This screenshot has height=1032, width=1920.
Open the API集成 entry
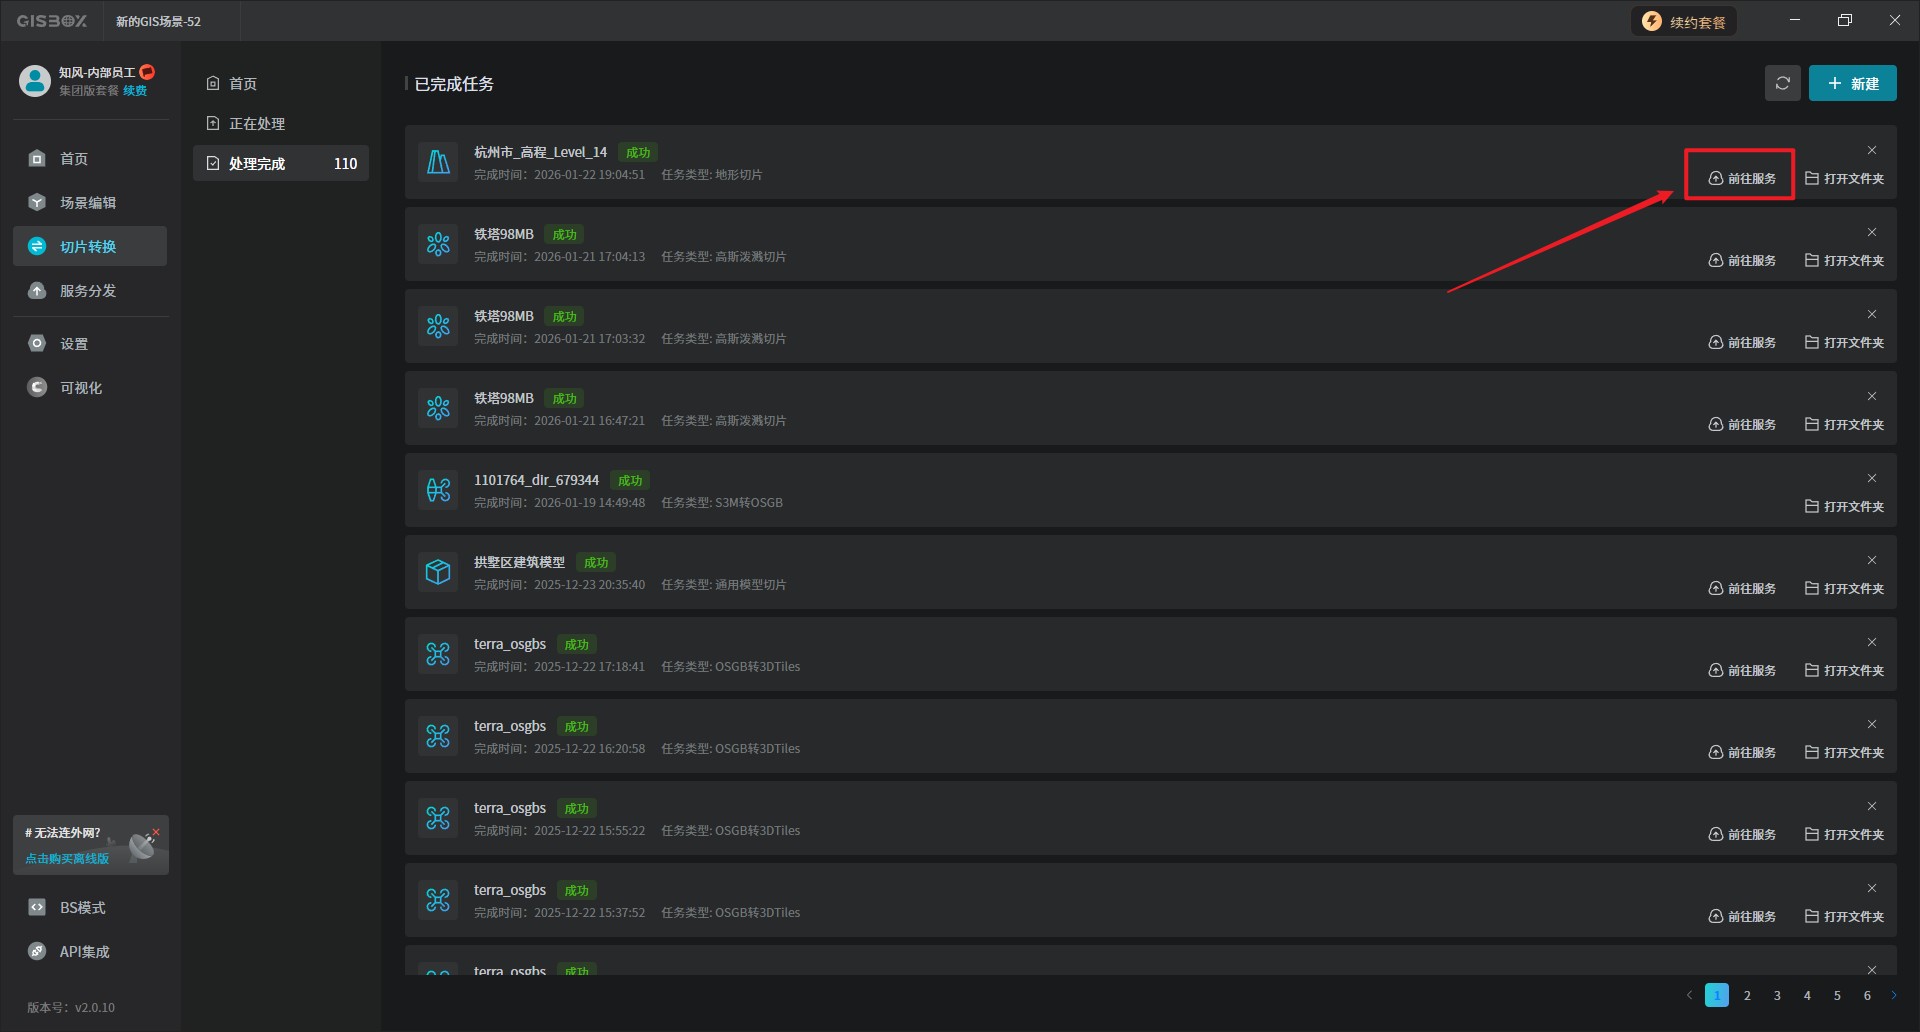coord(84,952)
